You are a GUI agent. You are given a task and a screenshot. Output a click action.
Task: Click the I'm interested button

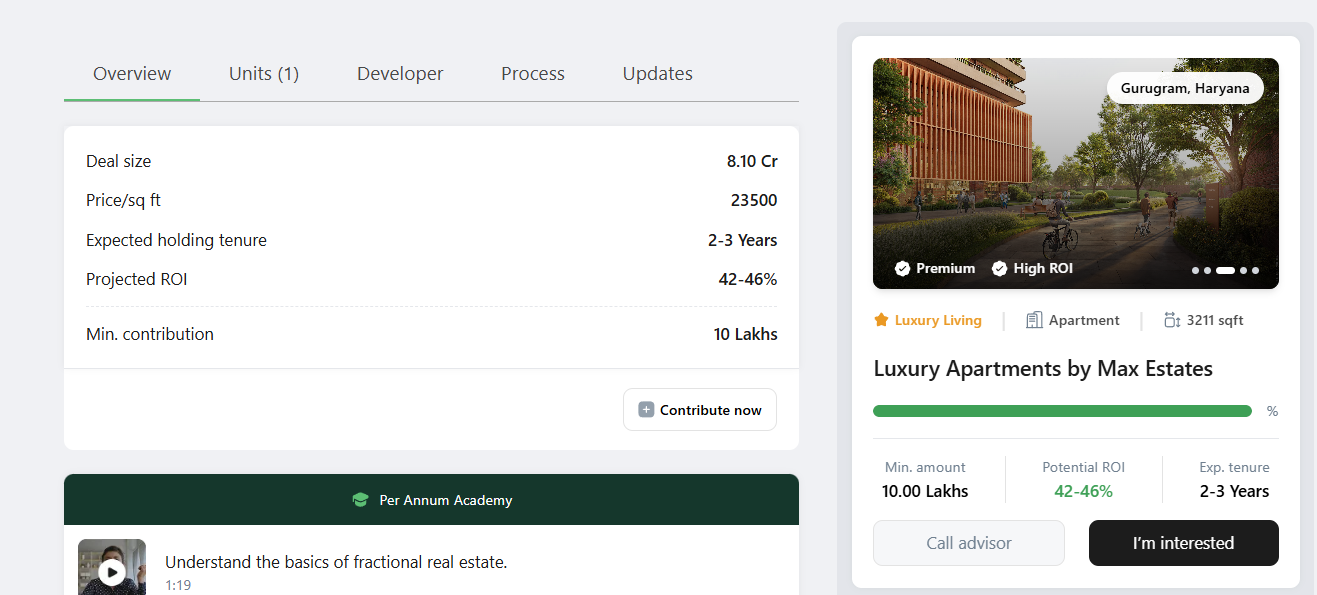pos(1183,543)
